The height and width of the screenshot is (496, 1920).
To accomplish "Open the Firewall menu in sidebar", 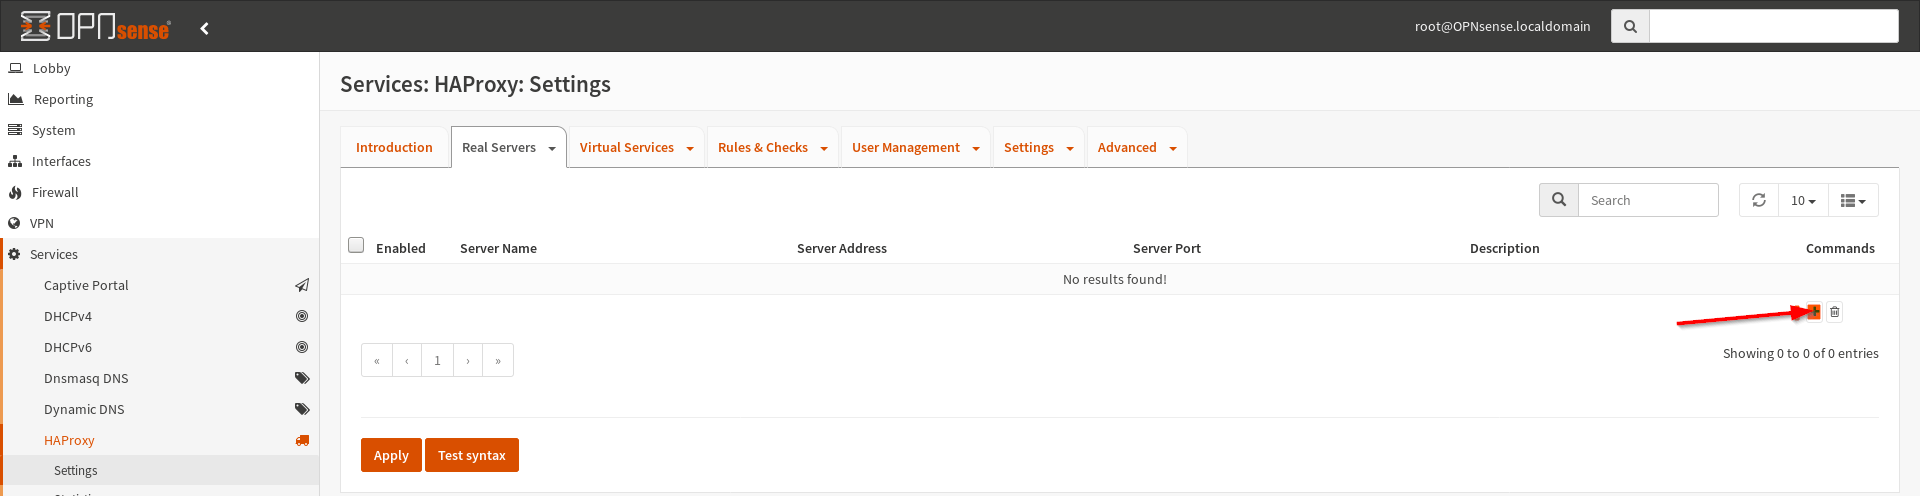I will (55, 192).
